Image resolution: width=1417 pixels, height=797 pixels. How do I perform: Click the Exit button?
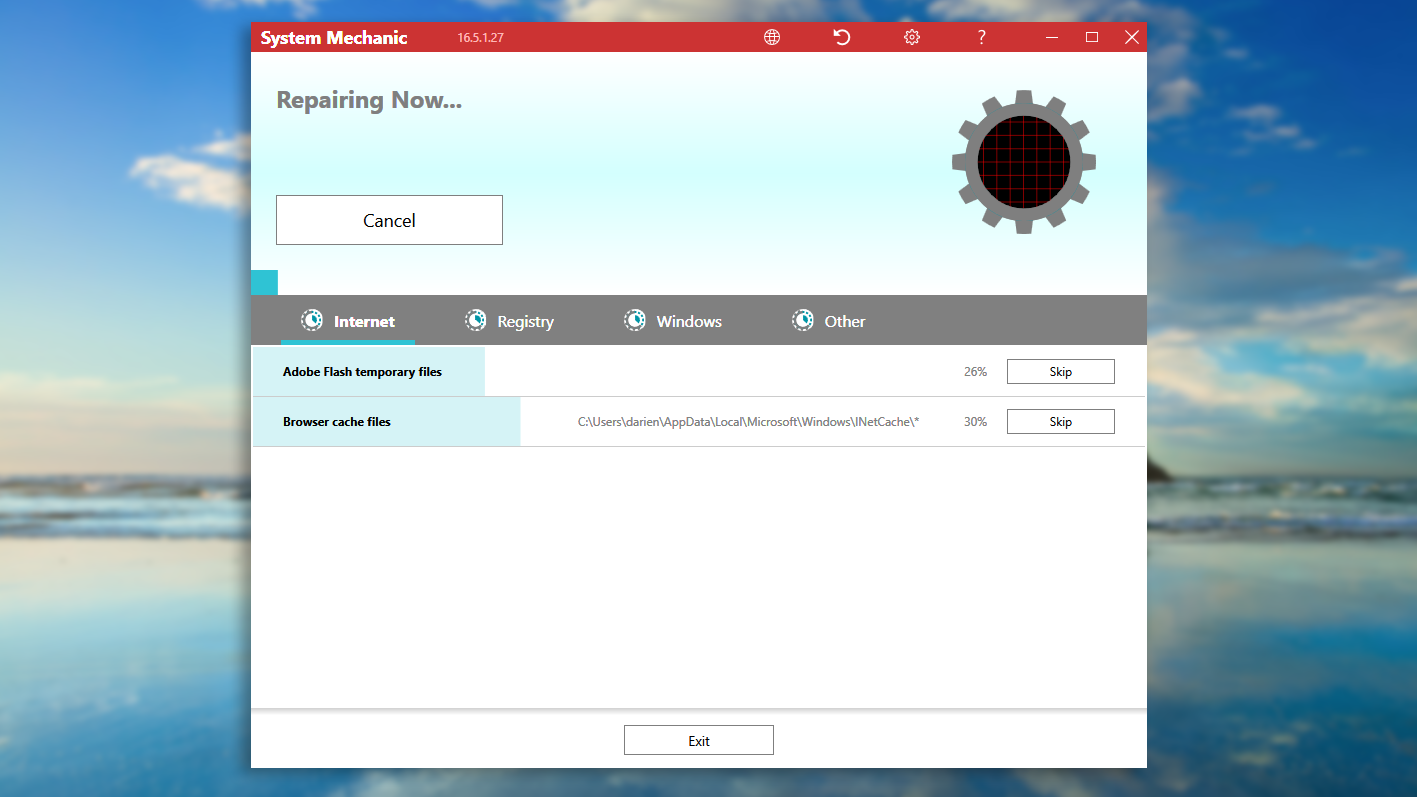699,741
